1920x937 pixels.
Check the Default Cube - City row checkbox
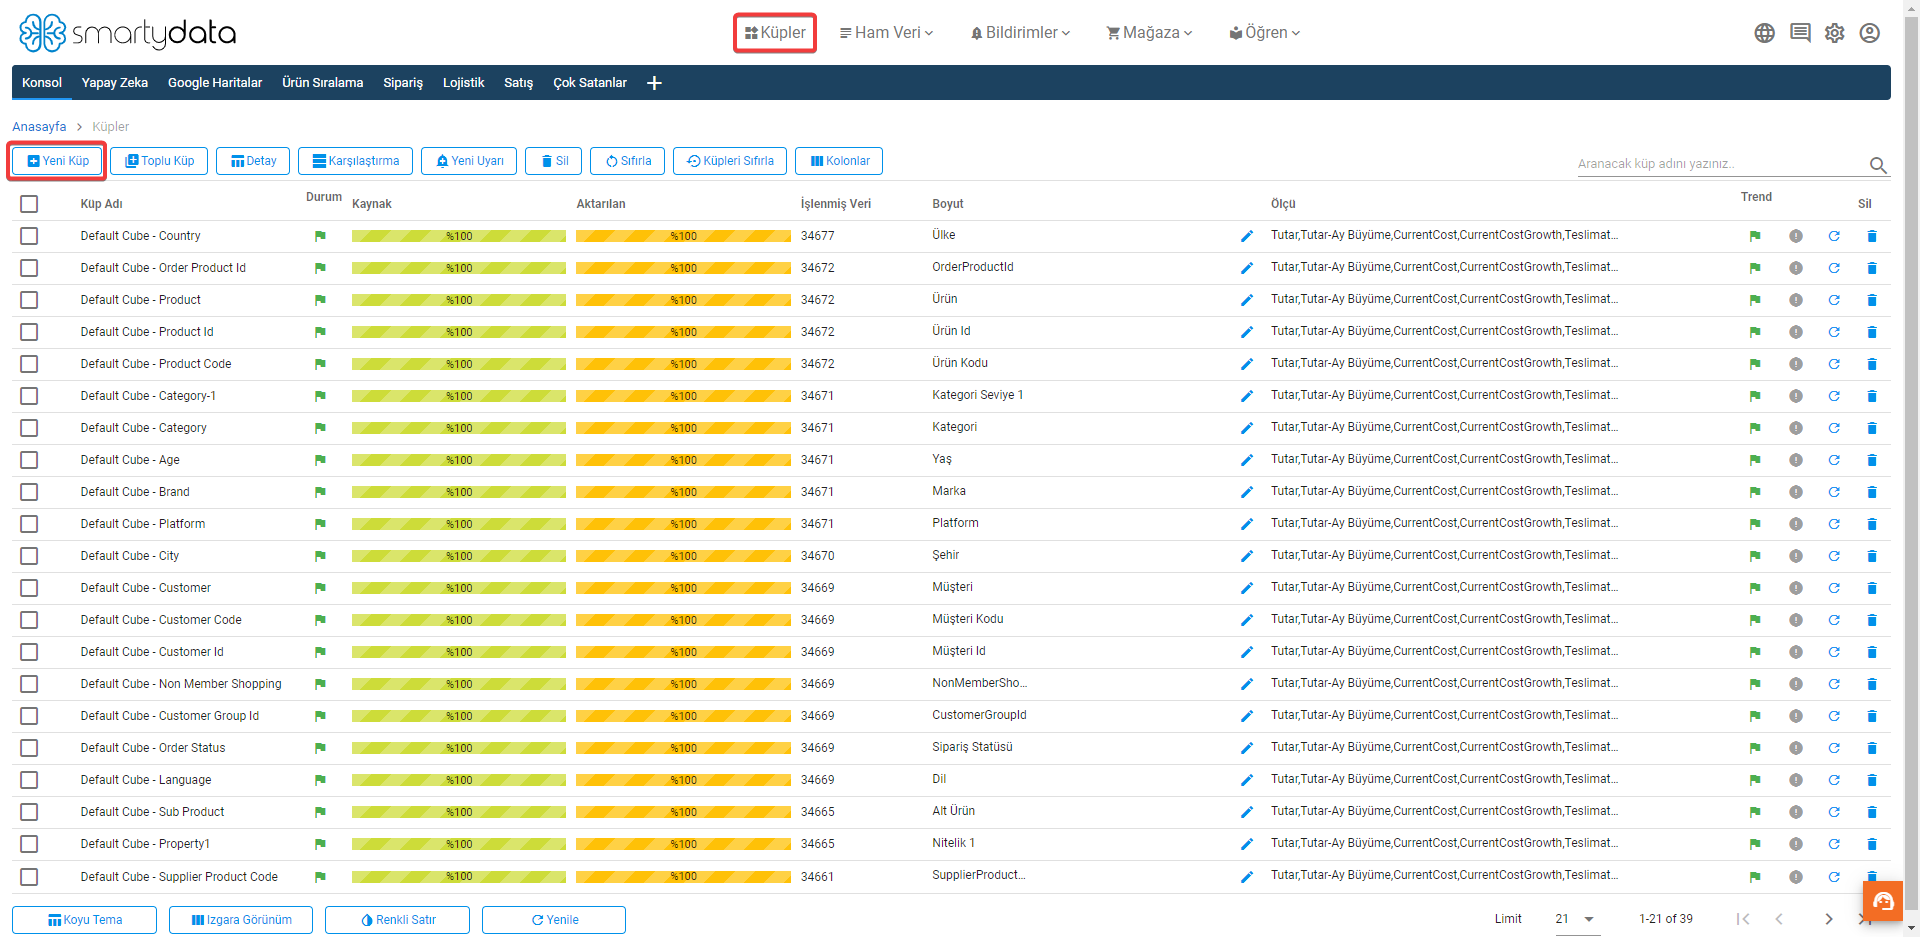pyautogui.click(x=29, y=556)
